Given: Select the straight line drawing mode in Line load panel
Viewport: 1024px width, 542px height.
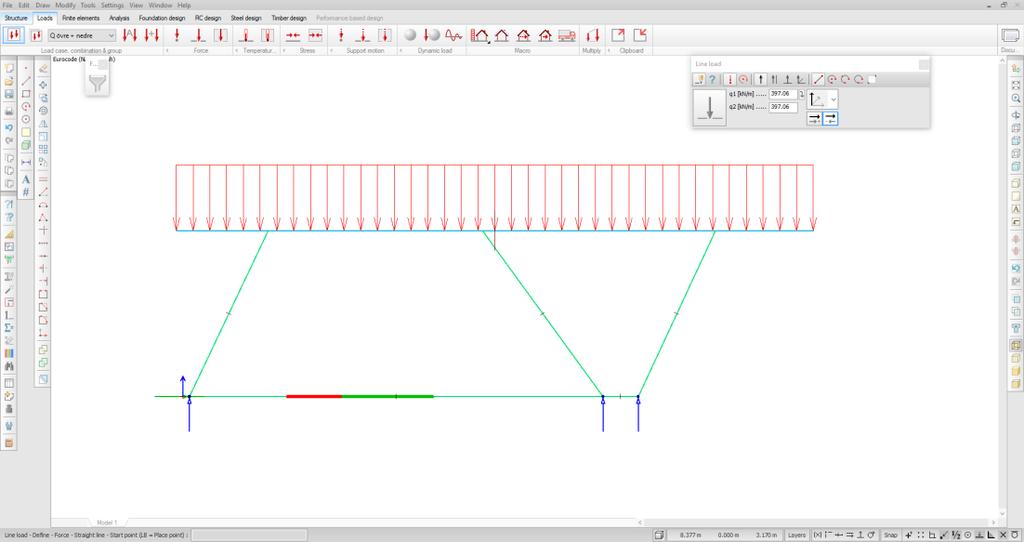Looking at the screenshot, I should (818, 80).
